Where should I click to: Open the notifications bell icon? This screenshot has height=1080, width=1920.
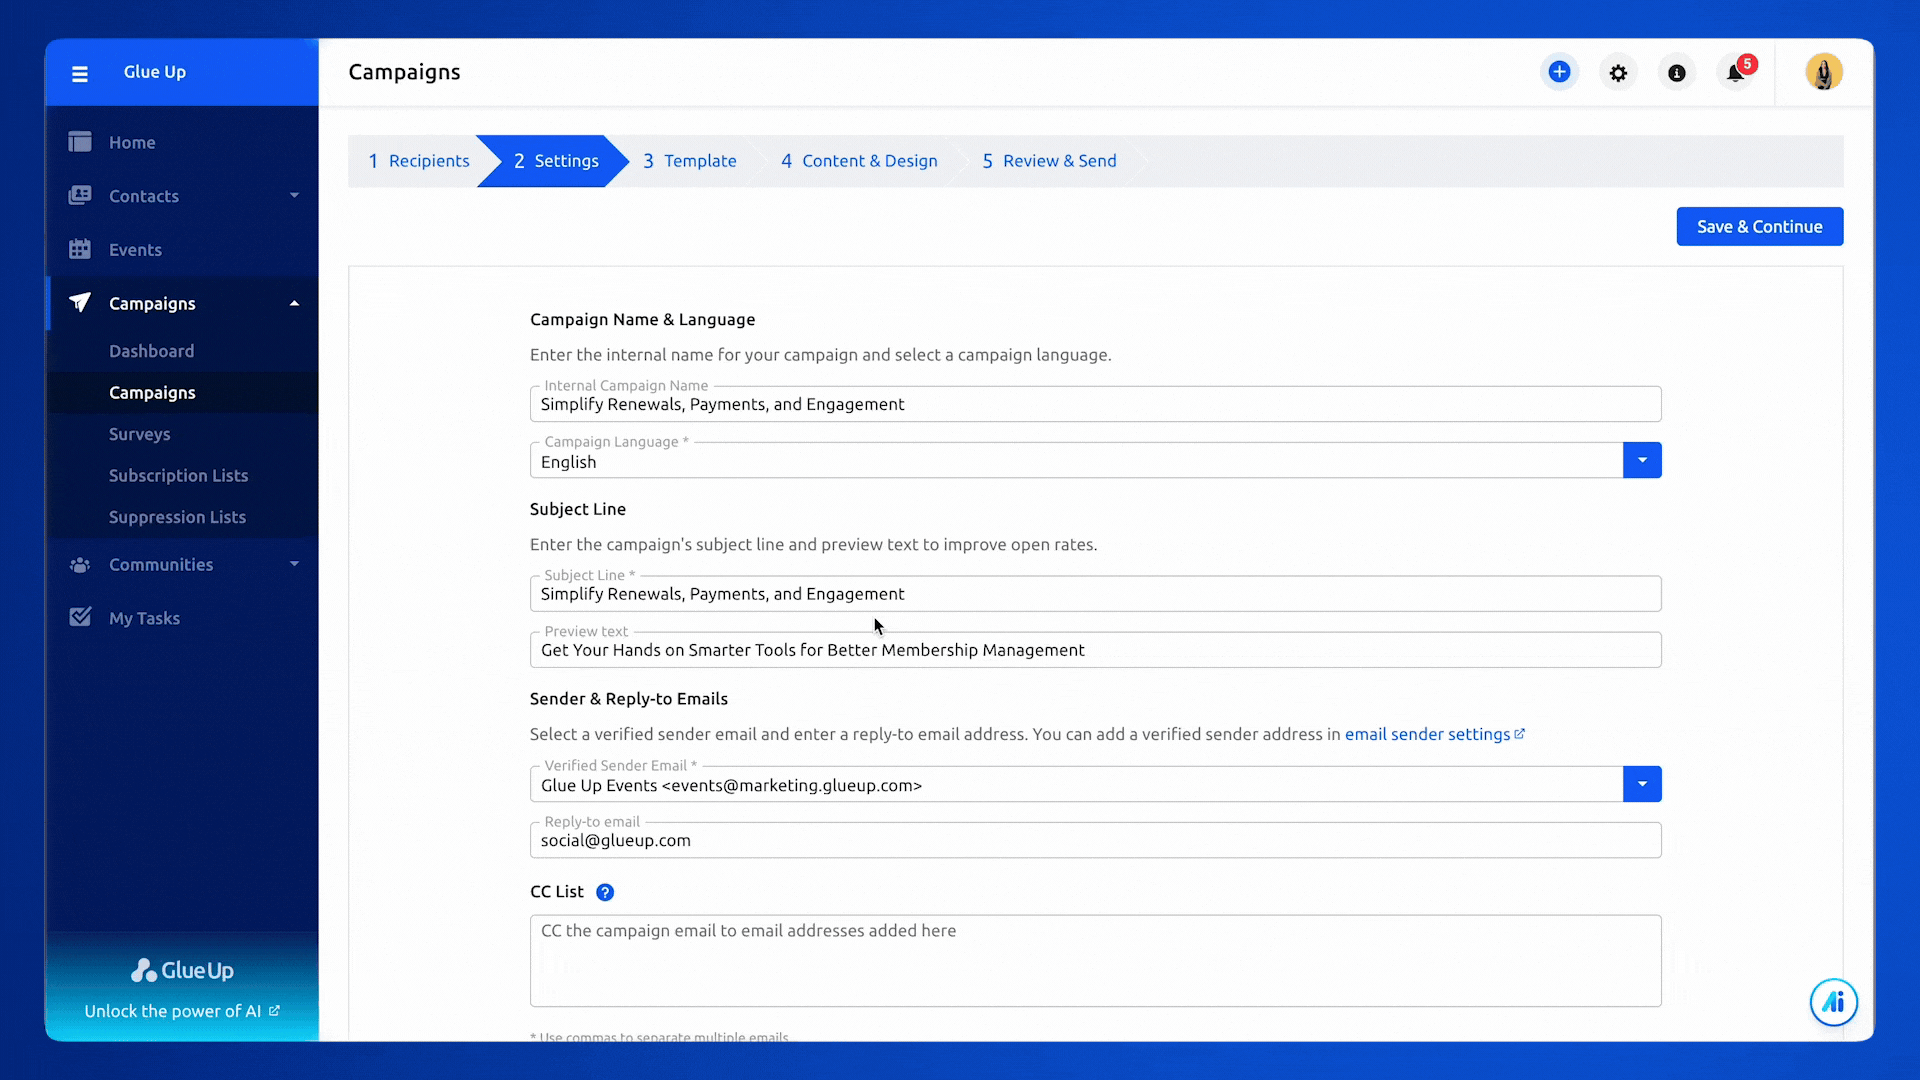pyautogui.click(x=1736, y=73)
